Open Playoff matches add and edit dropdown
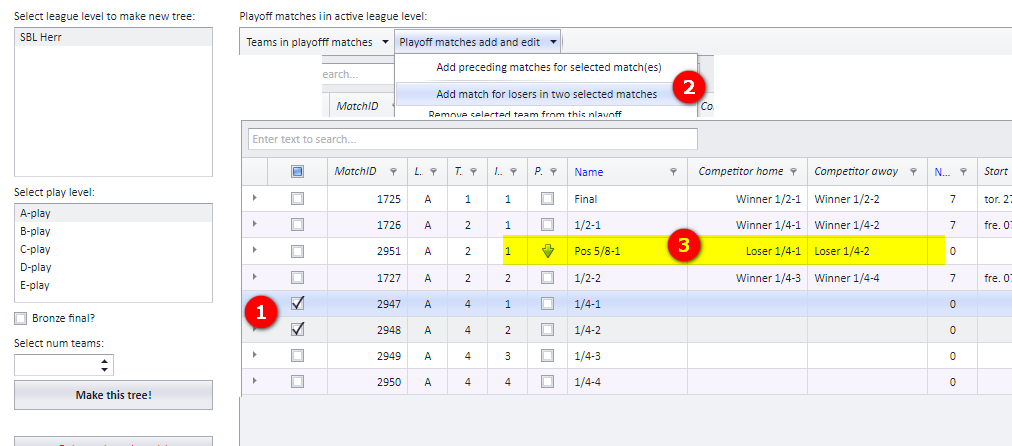 (x=478, y=42)
